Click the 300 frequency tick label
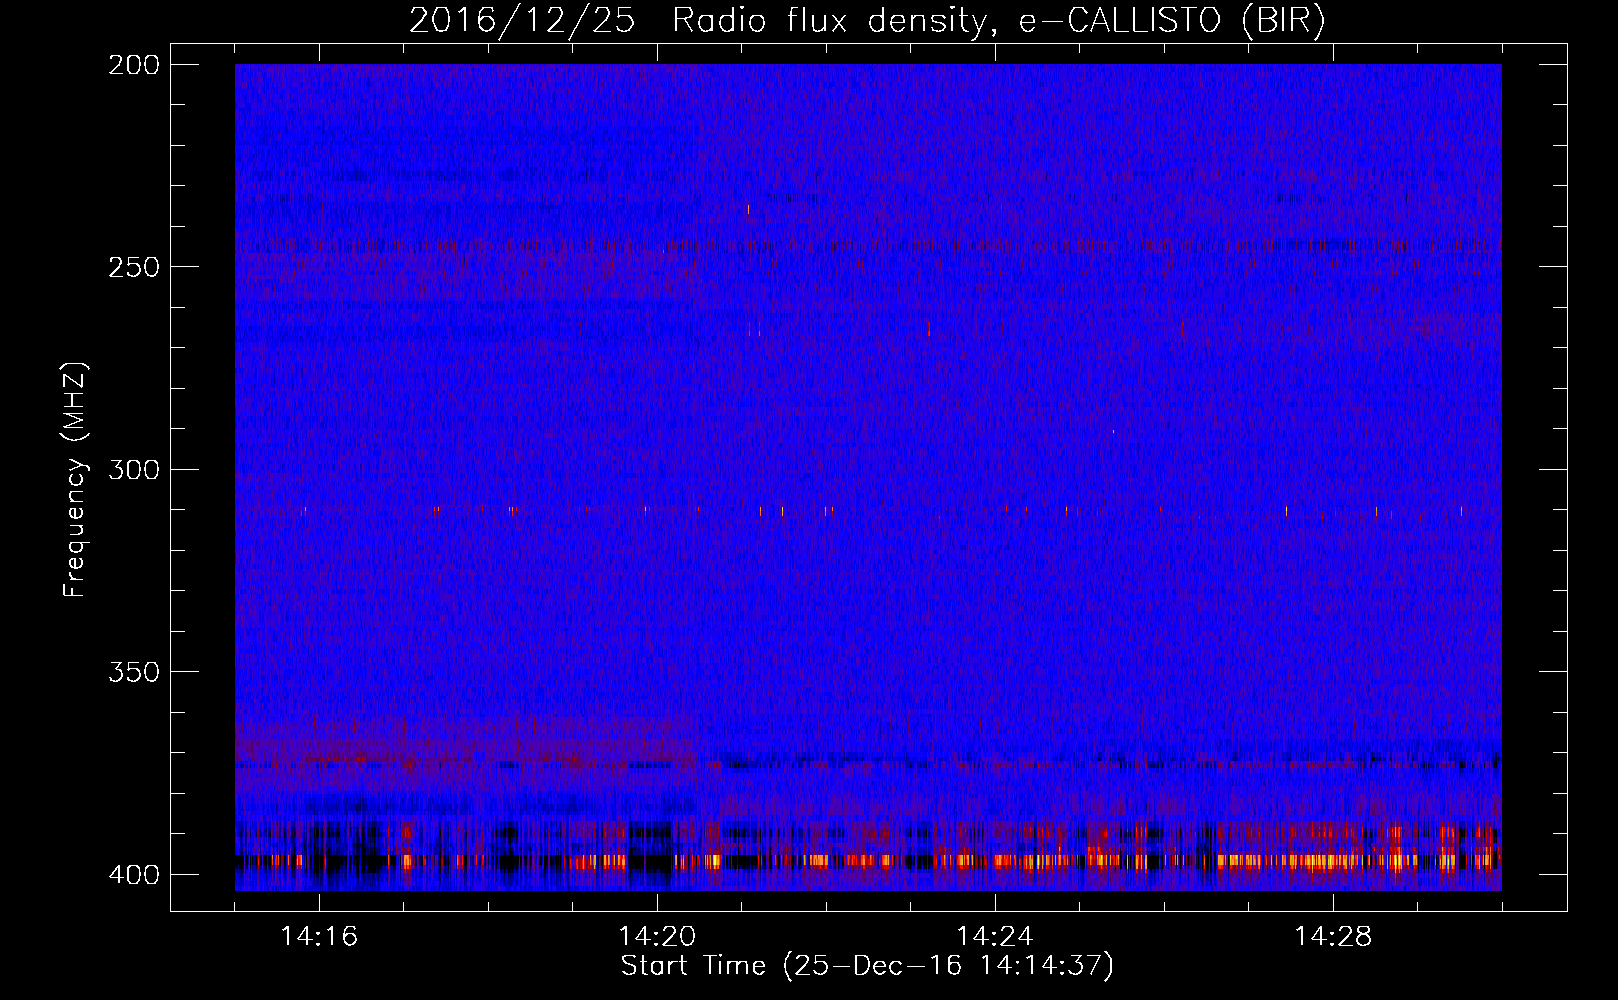This screenshot has width=1618, height=1000. [133, 469]
